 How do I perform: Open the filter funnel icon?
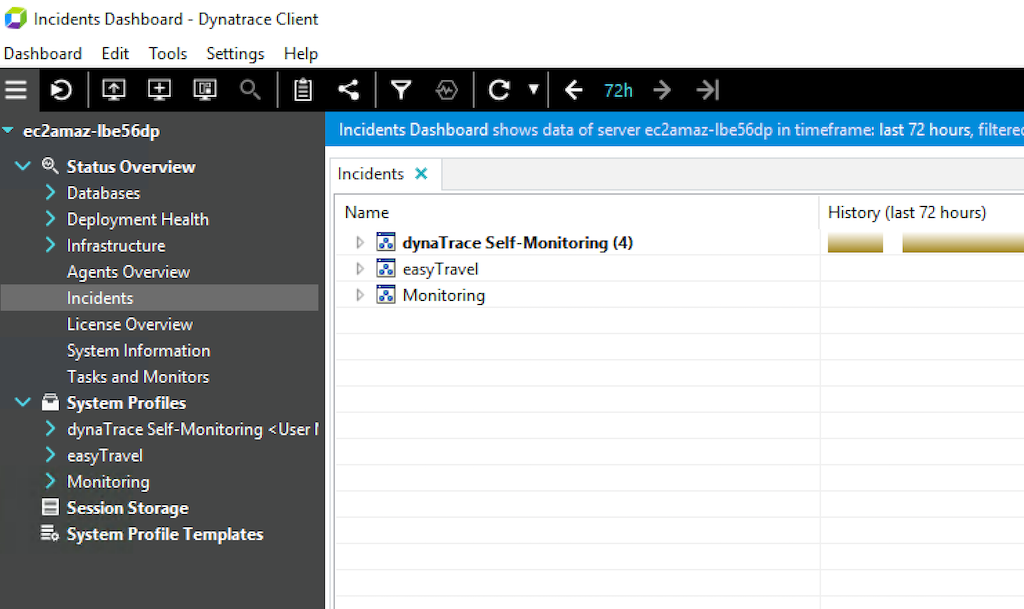click(401, 89)
